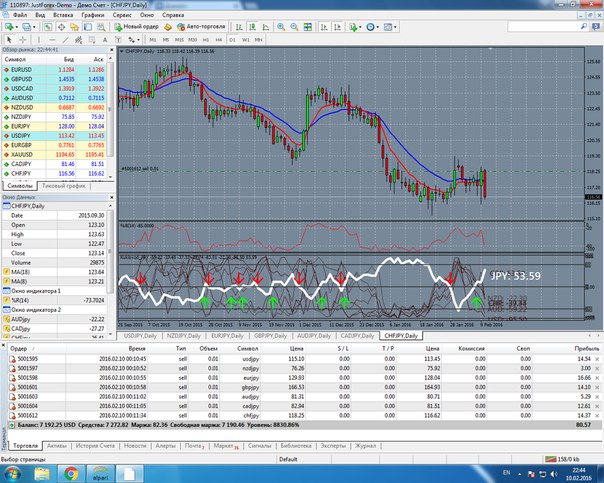Open the Графики menu
The image size is (604, 483).
[x=93, y=15]
